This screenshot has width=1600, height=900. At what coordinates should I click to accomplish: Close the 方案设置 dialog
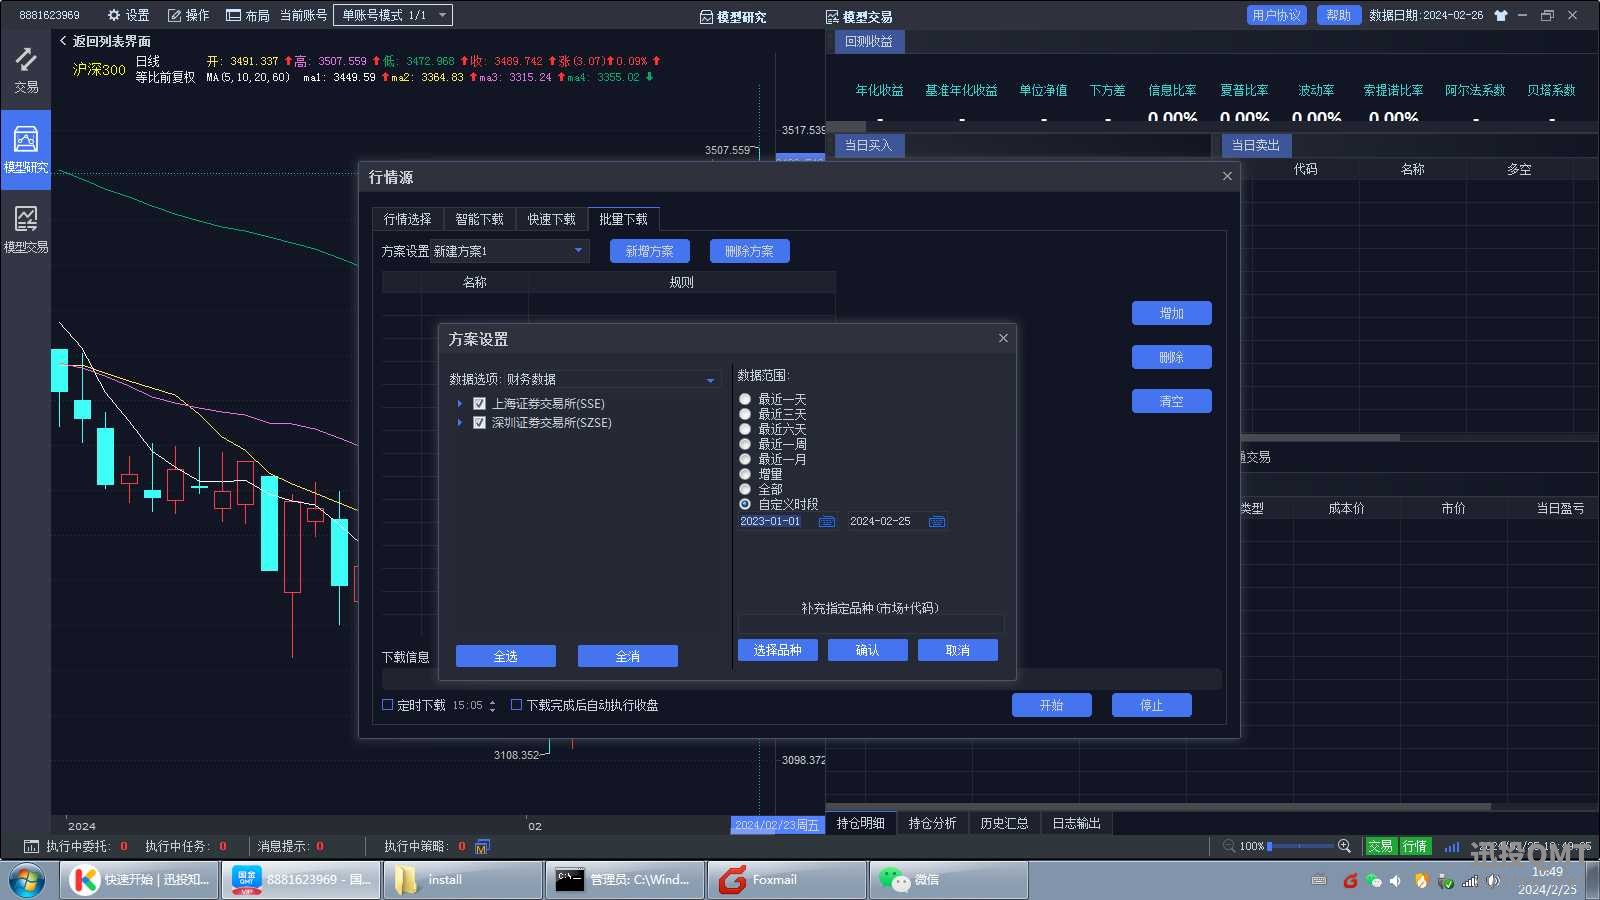pyautogui.click(x=1003, y=338)
